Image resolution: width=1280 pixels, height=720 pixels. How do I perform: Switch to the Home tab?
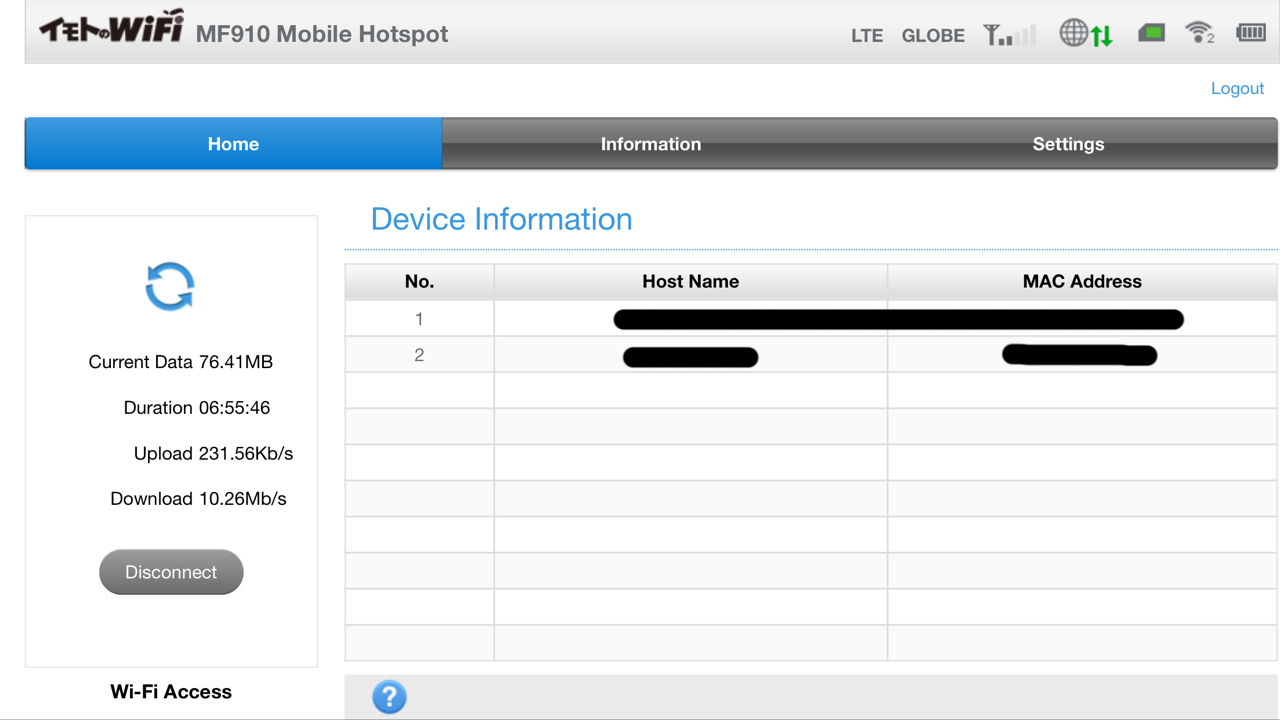pos(233,144)
